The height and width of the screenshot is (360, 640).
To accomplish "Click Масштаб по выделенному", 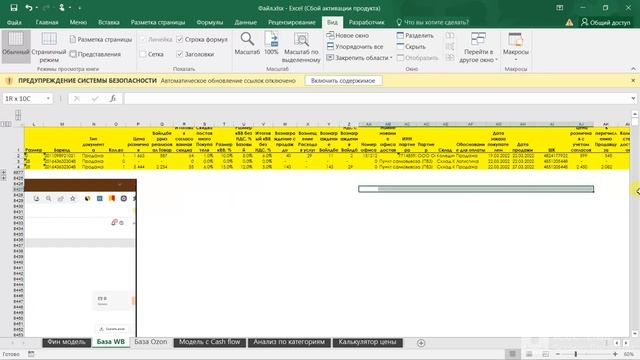I will 301,47.
